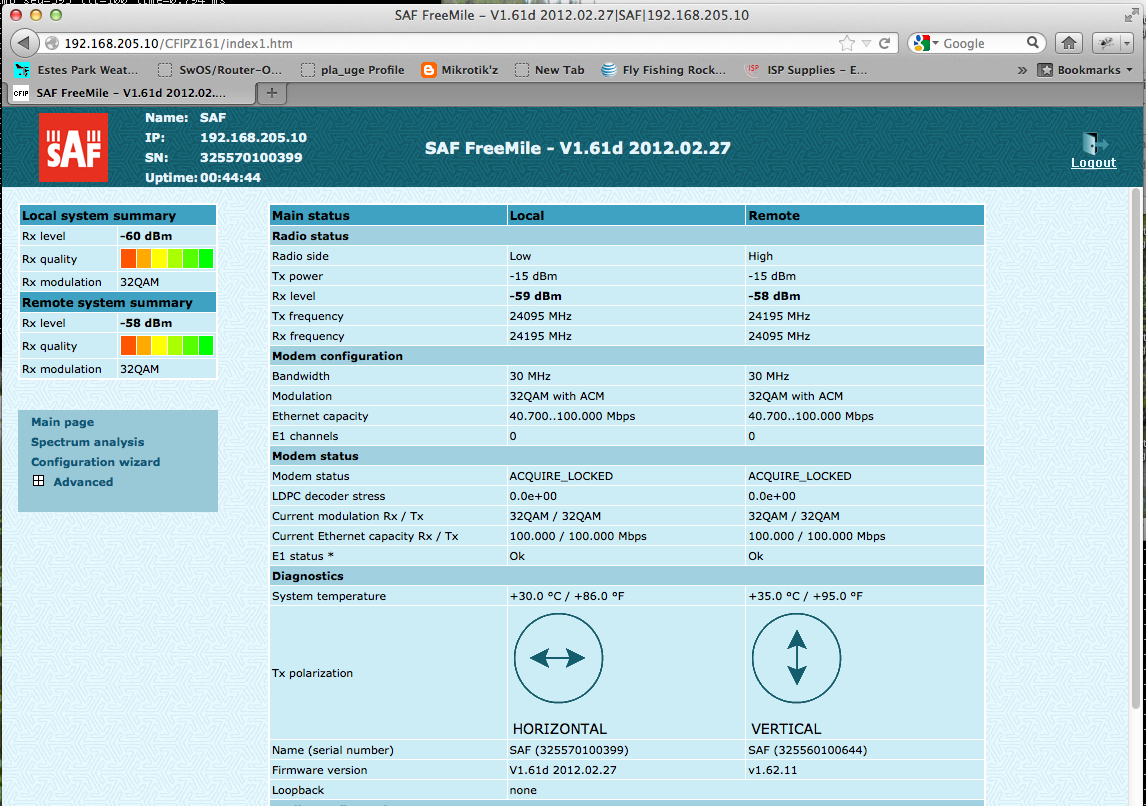Click the Uptime 00:44:44 text
Screen dimensions: 1146x806
[x=202, y=178]
